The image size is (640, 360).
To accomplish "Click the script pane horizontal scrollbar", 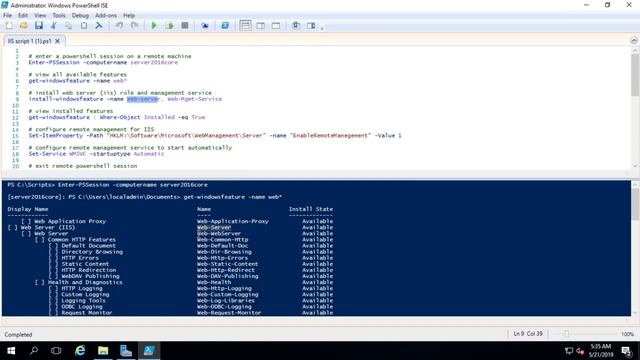I will (x=316, y=173).
